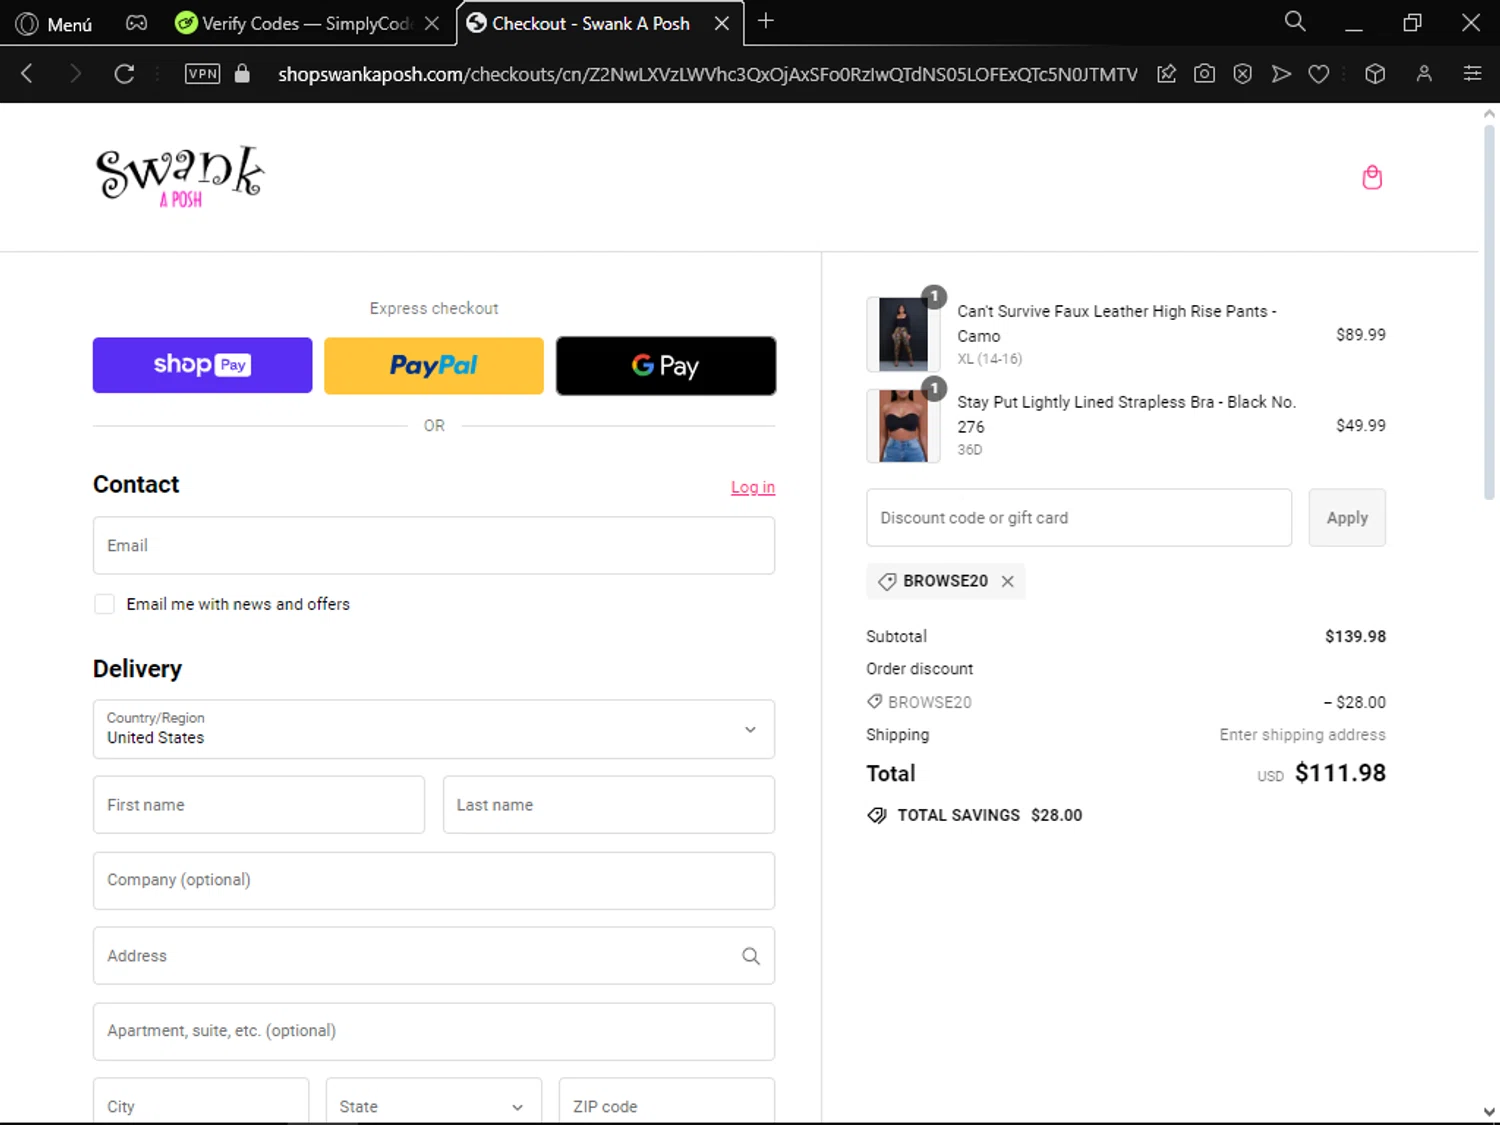Open the easy setup sliders icon
Image resolution: width=1500 pixels, height=1125 pixels.
point(1472,73)
